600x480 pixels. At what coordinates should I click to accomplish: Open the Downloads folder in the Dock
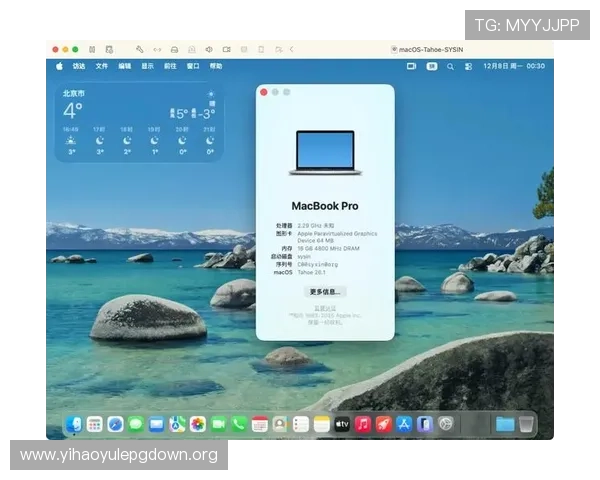(x=505, y=424)
